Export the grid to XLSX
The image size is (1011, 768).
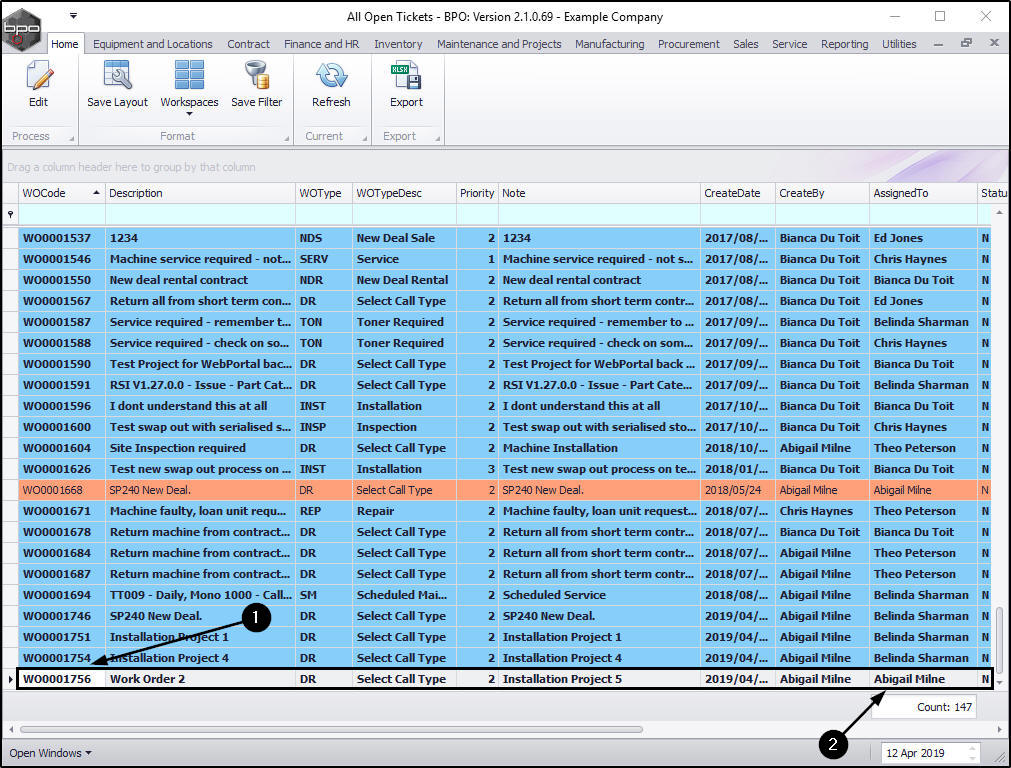click(x=406, y=77)
